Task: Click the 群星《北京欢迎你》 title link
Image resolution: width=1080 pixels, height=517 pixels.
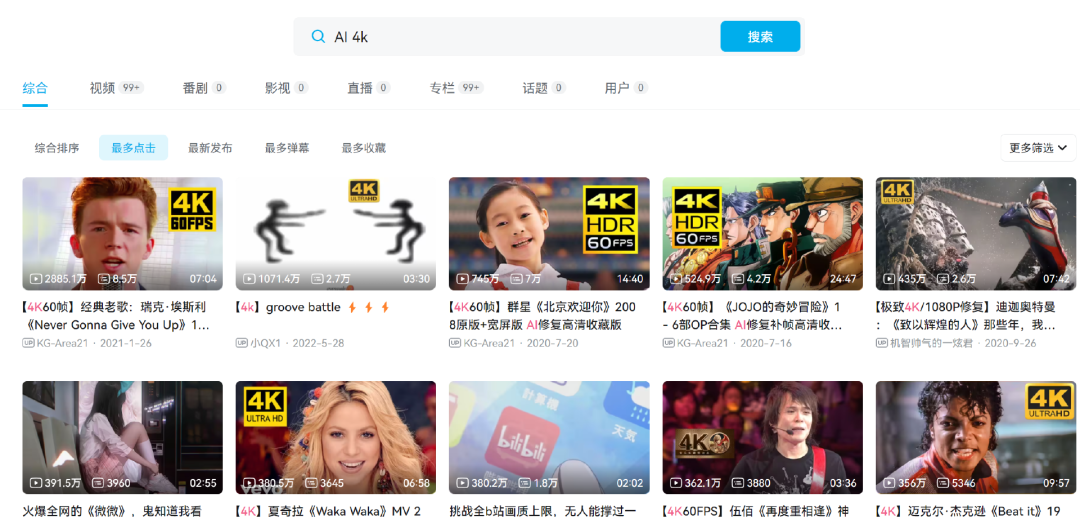Action: (x=543, y=316)
